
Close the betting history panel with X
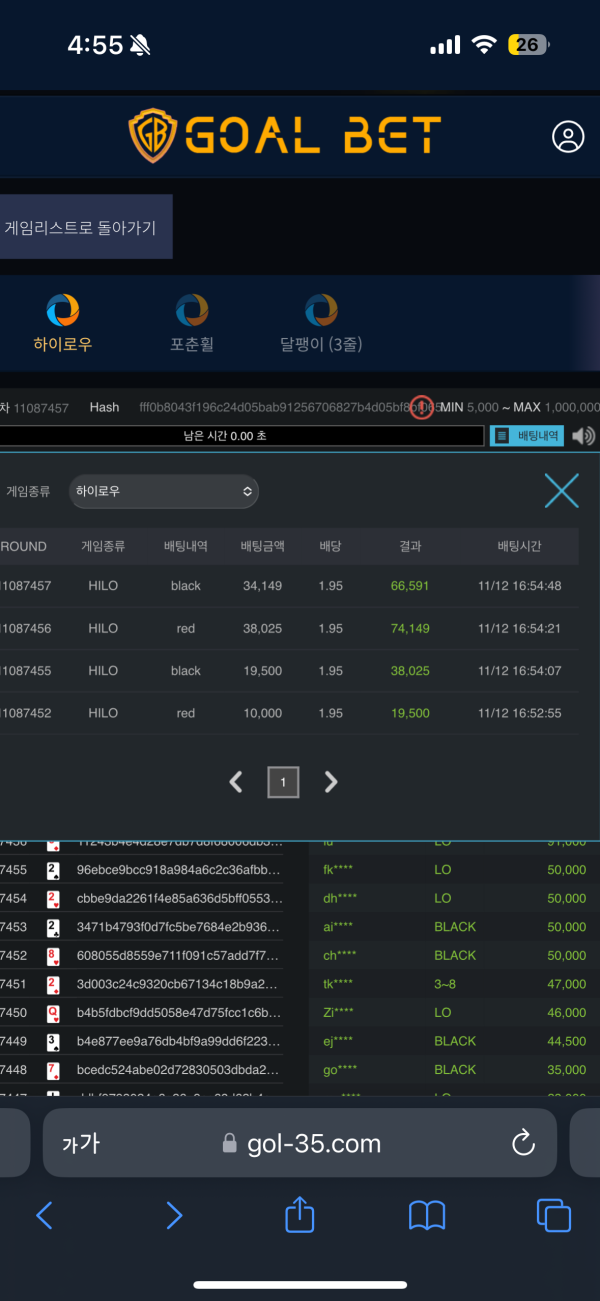(x=561, y=490)
